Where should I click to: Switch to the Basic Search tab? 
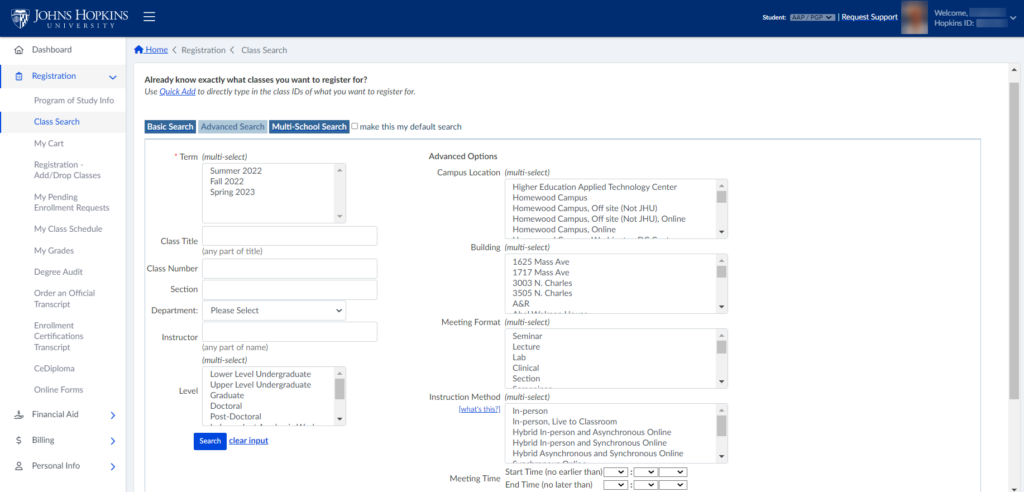[170, 127]
